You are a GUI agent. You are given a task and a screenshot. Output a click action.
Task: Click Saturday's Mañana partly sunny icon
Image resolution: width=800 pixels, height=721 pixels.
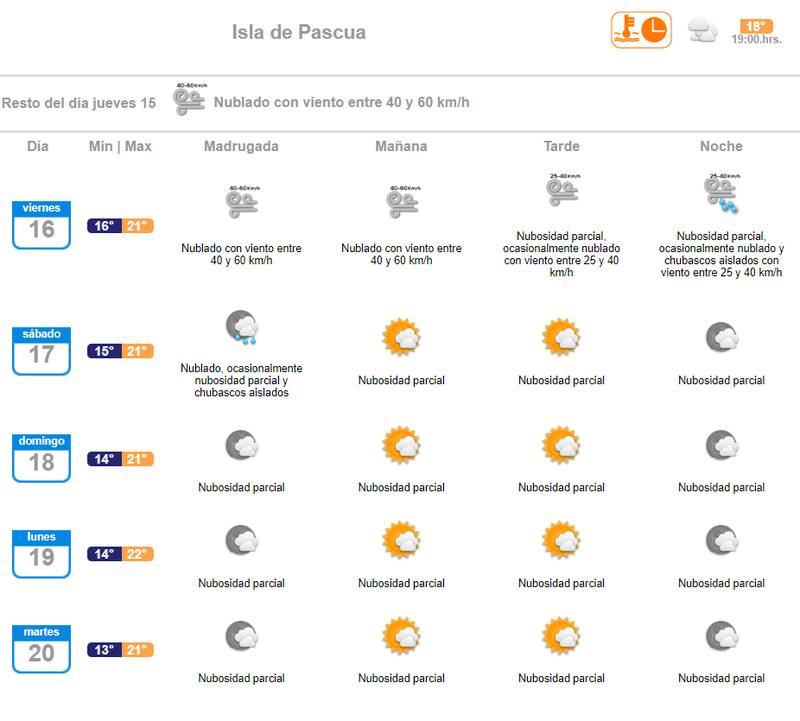[x=401, y=337]
